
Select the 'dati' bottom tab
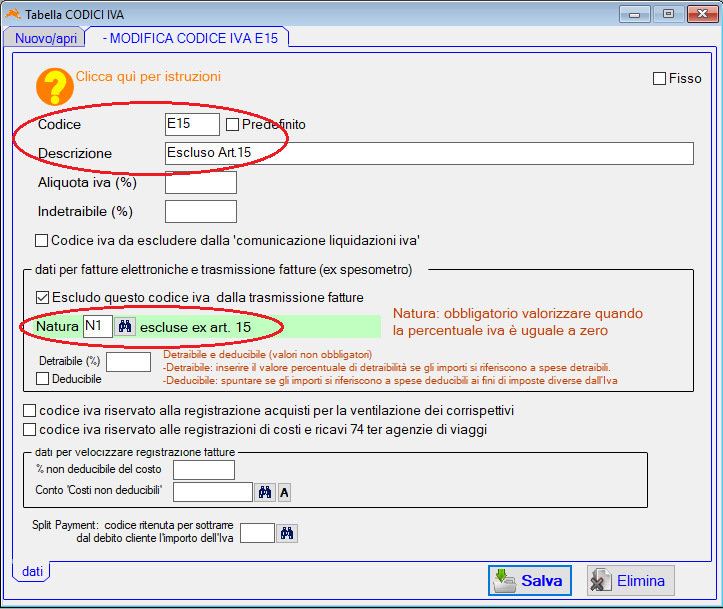[x=32, y=570]
